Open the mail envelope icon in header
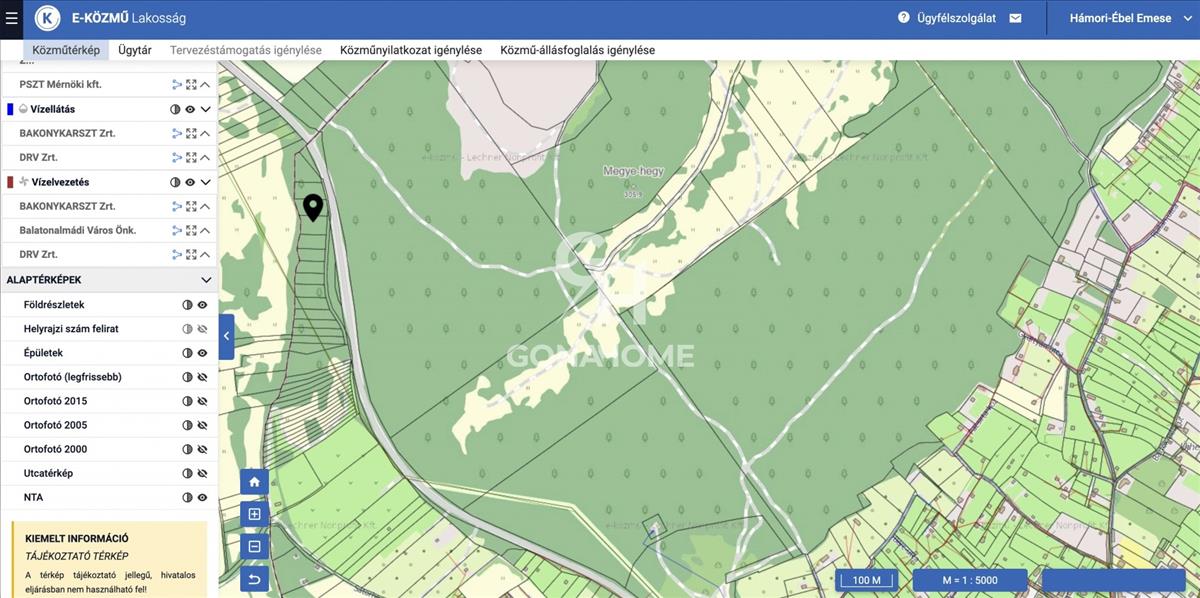The width and height of the screenshot is (1200, 598). [1016, 18]
